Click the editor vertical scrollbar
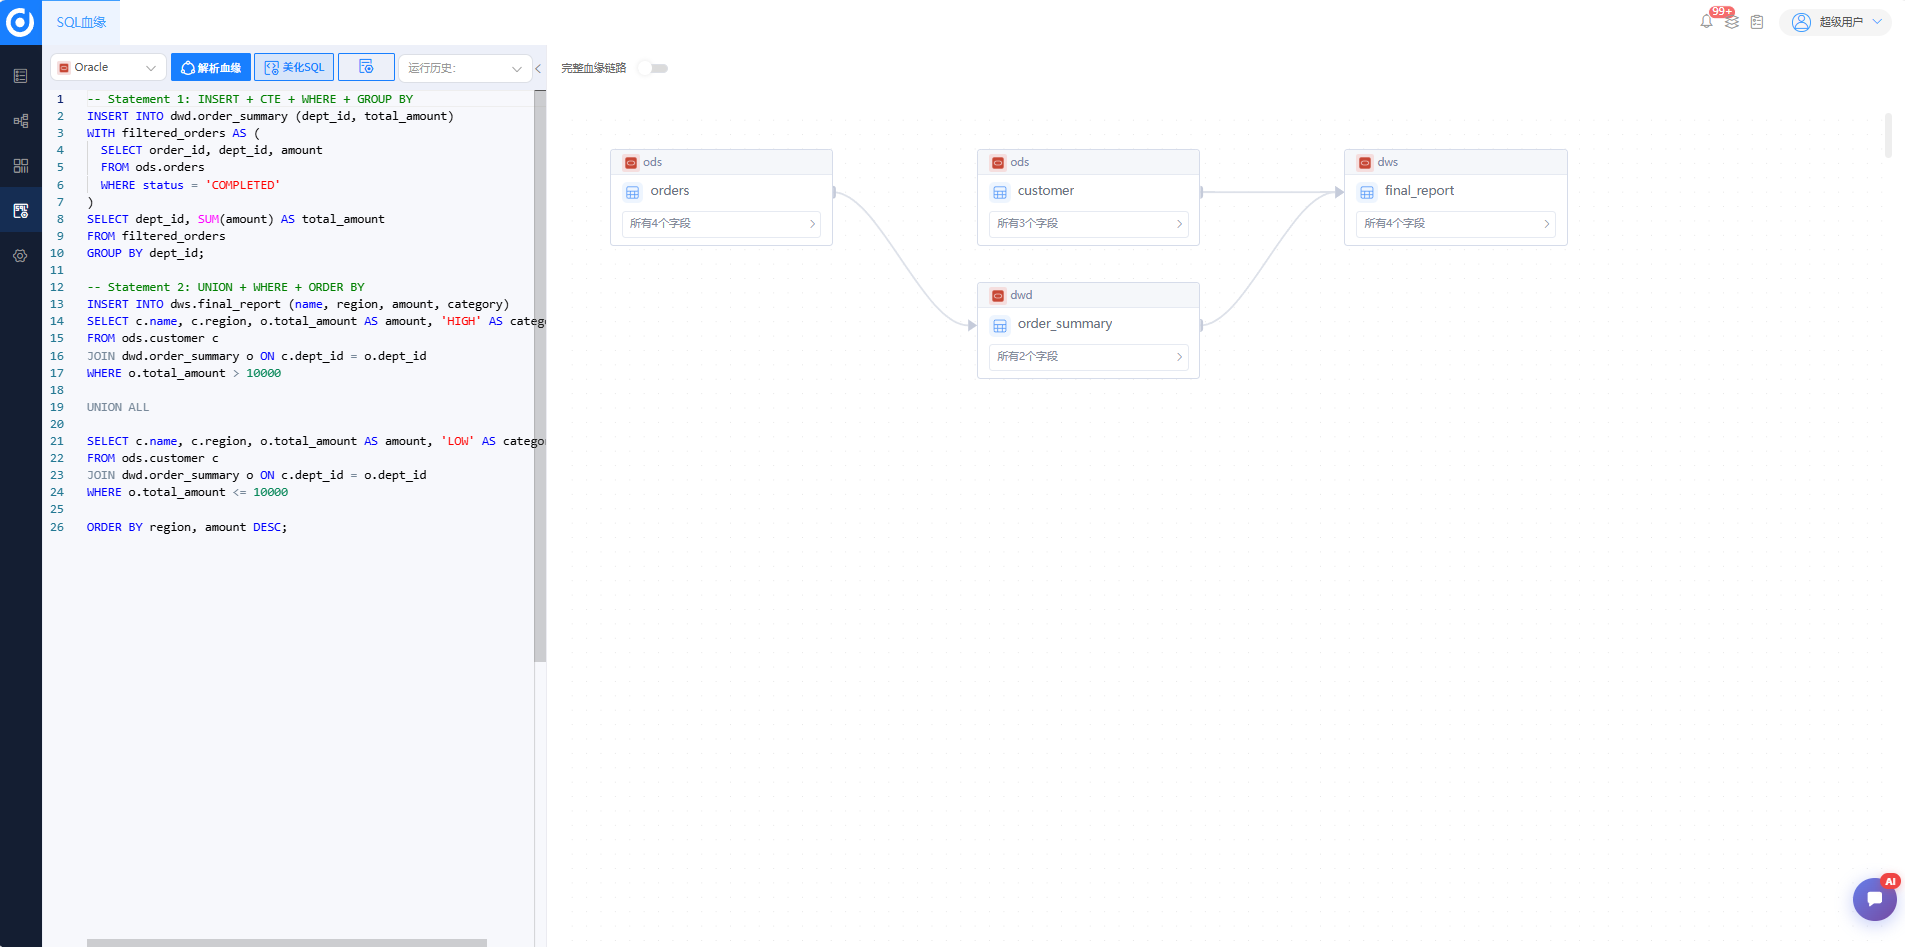 pyautogui.click(x=540, y=376)
